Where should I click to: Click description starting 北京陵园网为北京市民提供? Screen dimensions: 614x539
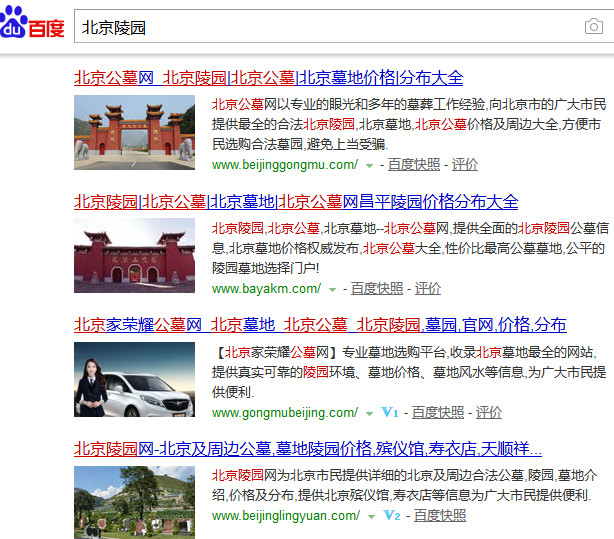tap(405, 486)
